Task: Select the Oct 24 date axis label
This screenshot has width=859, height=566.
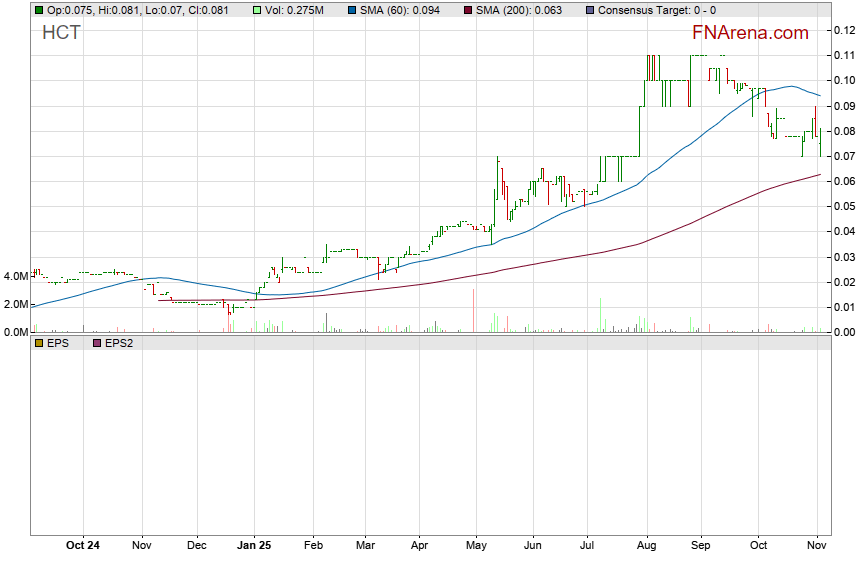Action: (x=83, y=546)
